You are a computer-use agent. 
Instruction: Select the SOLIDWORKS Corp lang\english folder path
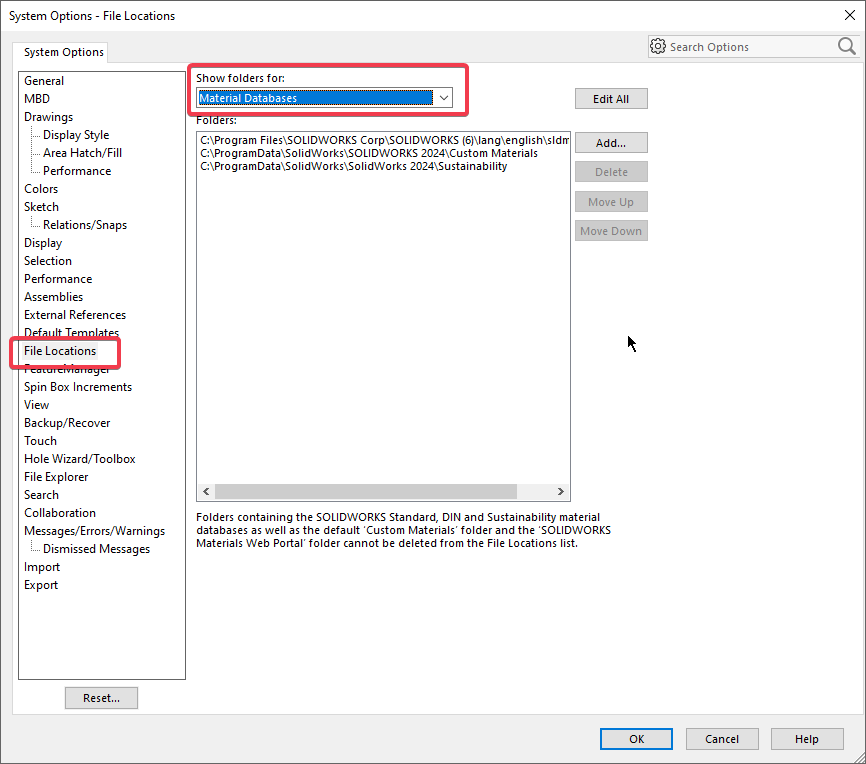pos(384,140)
